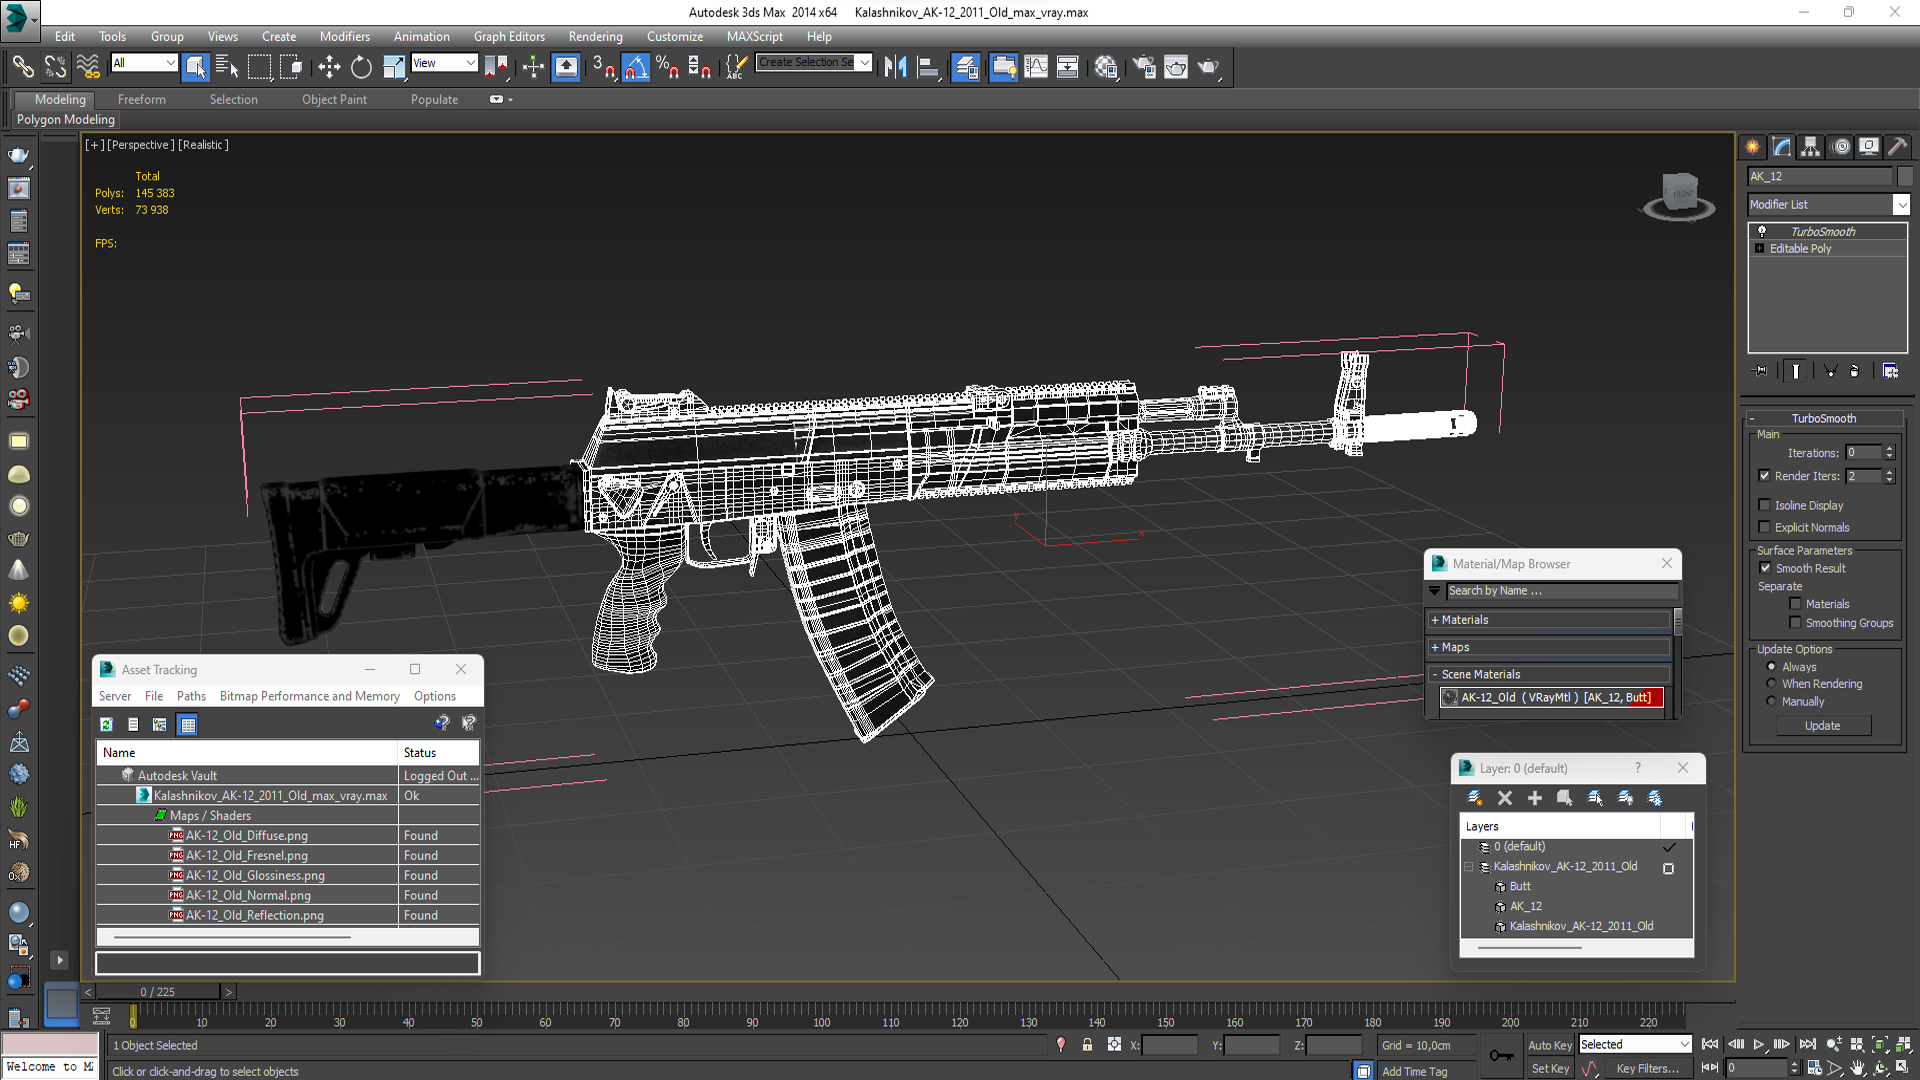This screenshot has width=1920, height=1080.
Task: Click Configure Modifier Sets icon
Action: (1890, 371)
